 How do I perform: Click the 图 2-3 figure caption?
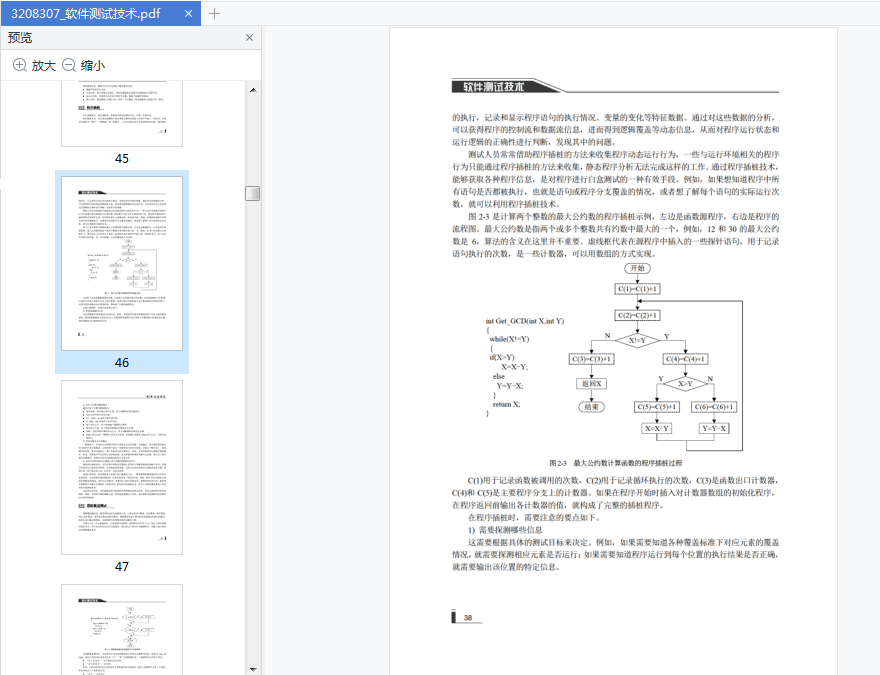[x=616, y=463]
